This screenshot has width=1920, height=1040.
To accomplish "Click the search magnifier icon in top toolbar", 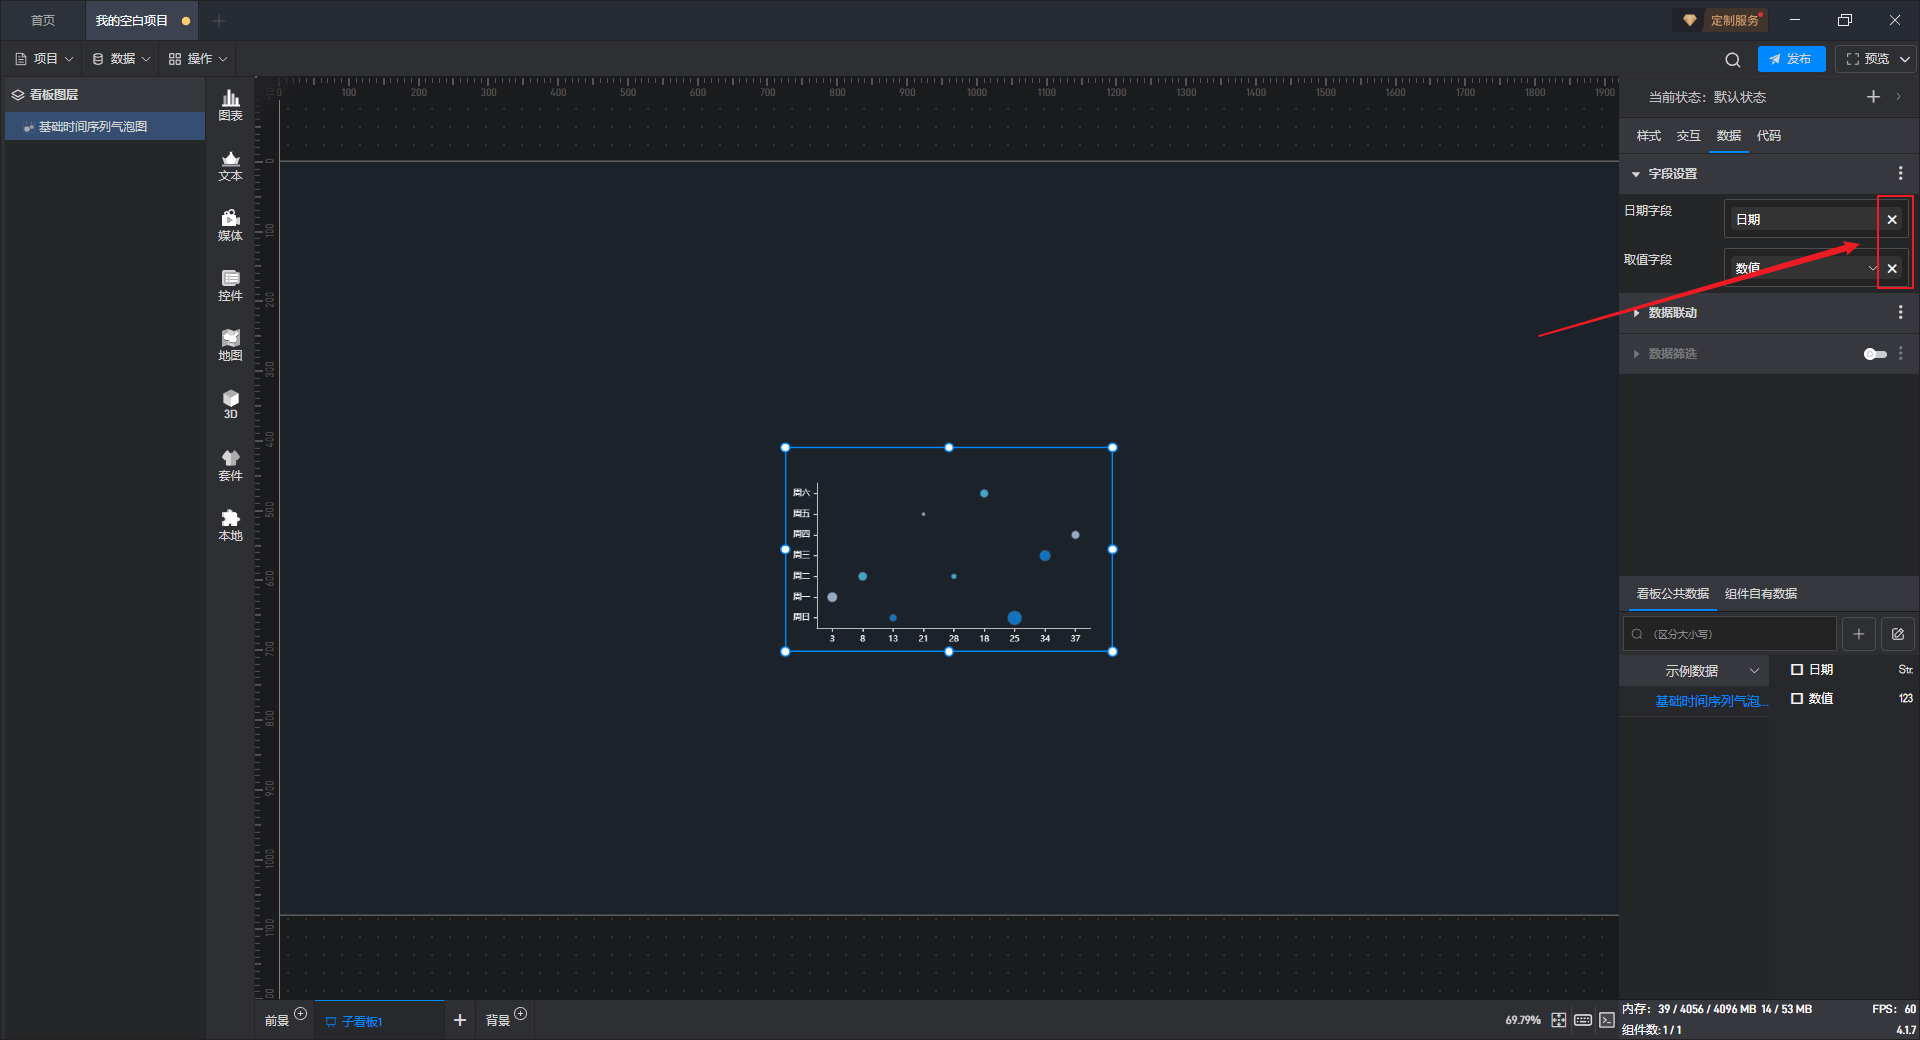I will [x=1732, y=59].
